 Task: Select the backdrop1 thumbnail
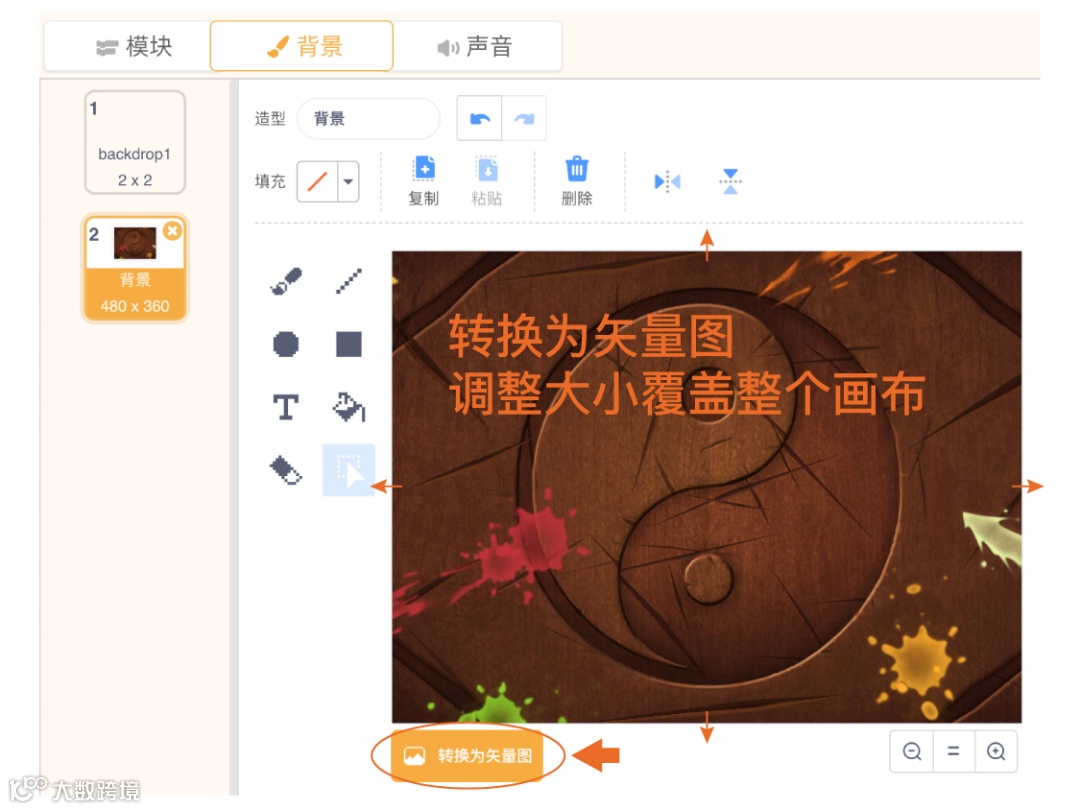pos(135,143)
